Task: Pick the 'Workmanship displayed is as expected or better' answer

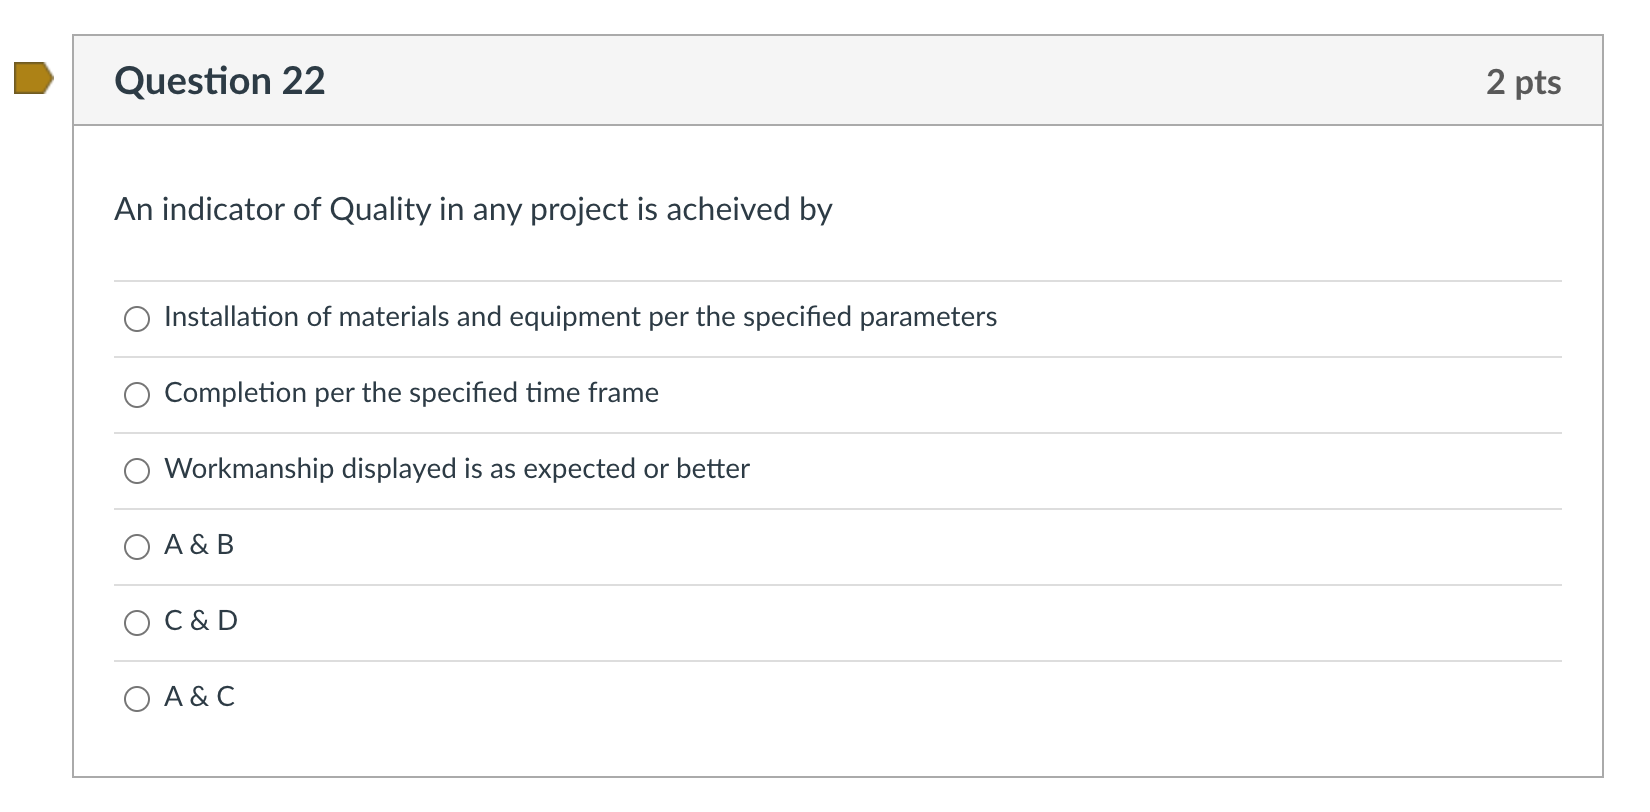Action: pyautogui.click(x=136, y=471)
